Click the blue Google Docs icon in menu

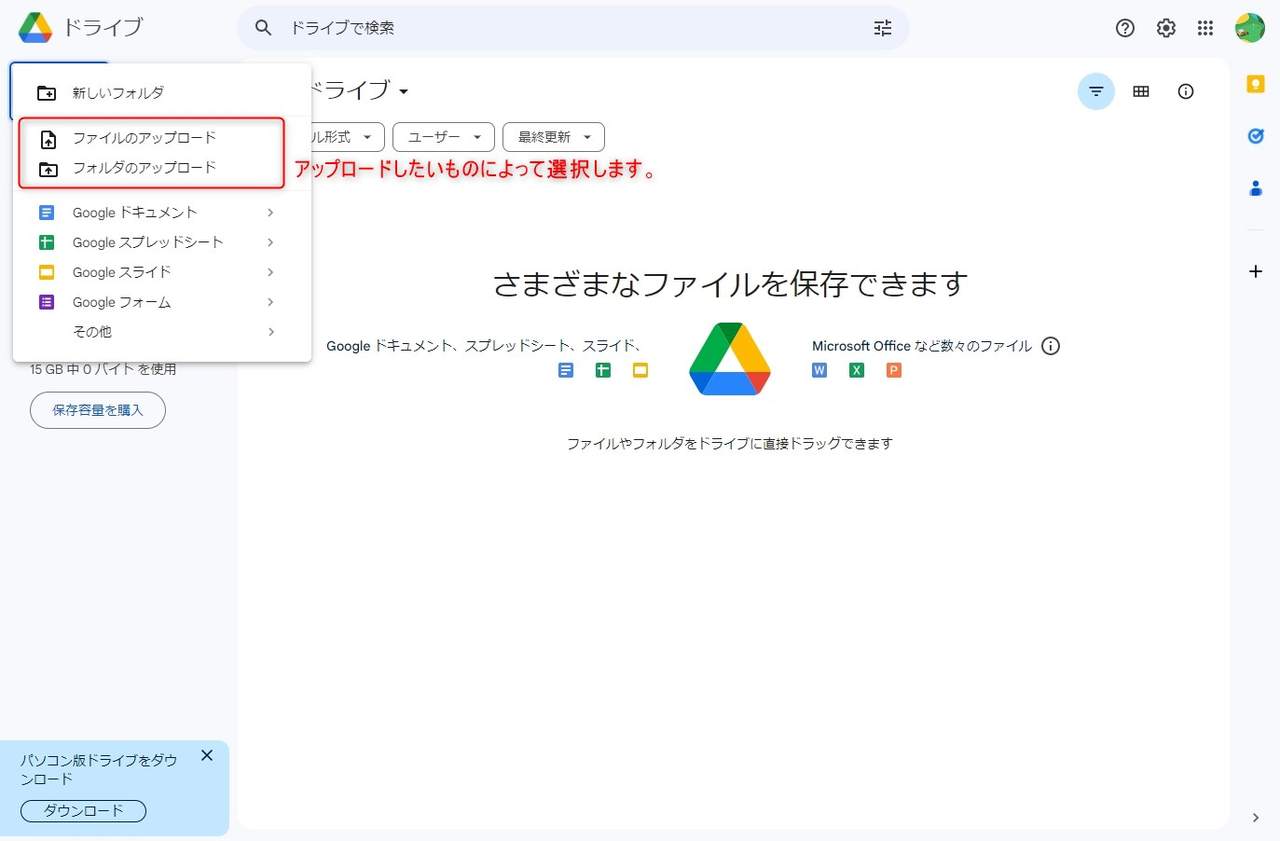click(x=46, y=212)
